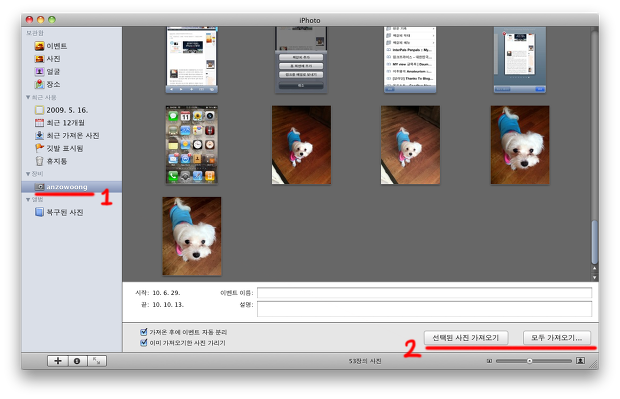
Task: Select the bookmarks list screenshot thumbnail
Action: [x=410, y=60]
